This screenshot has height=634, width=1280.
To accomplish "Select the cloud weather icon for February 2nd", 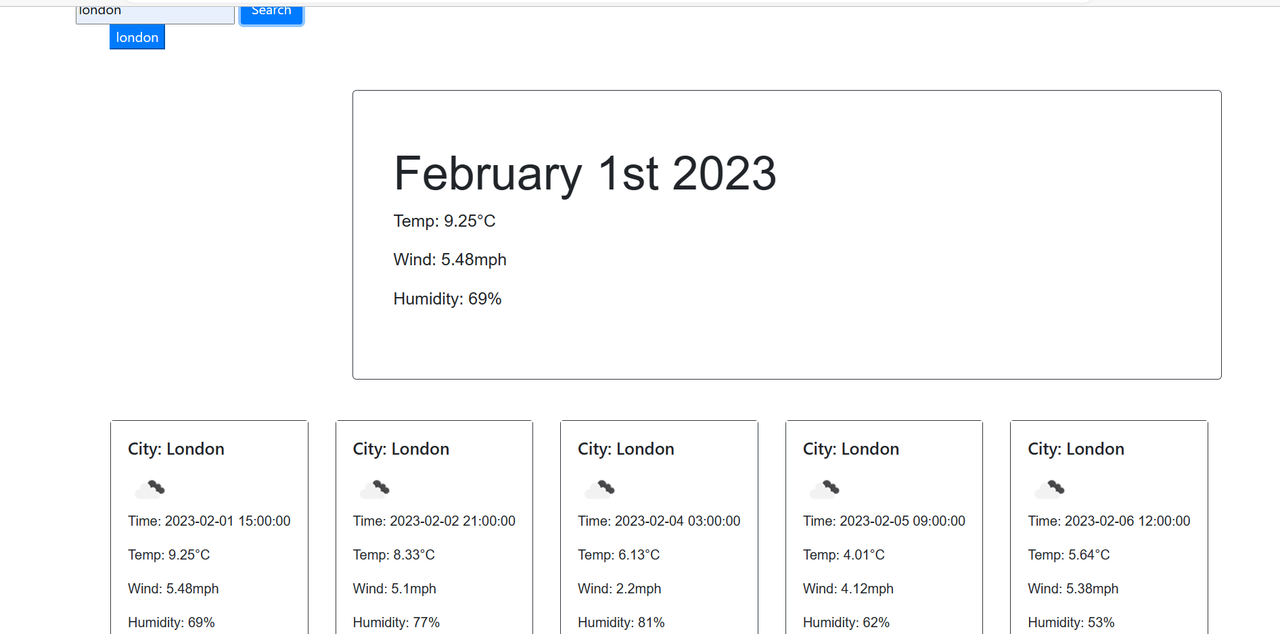I will click(376, 488).
